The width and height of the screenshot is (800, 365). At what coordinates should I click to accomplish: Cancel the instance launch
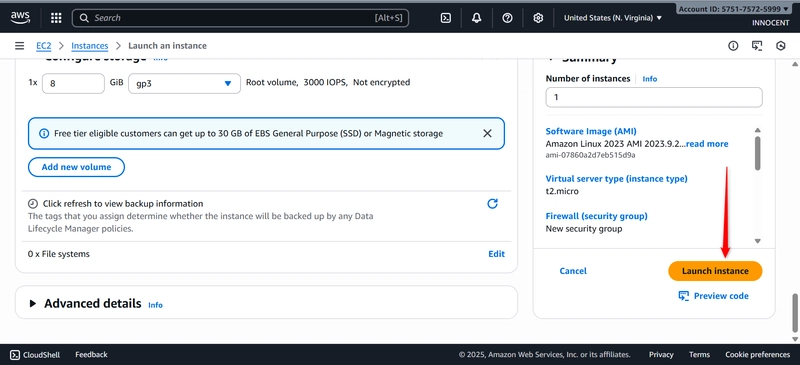[573, 271]
